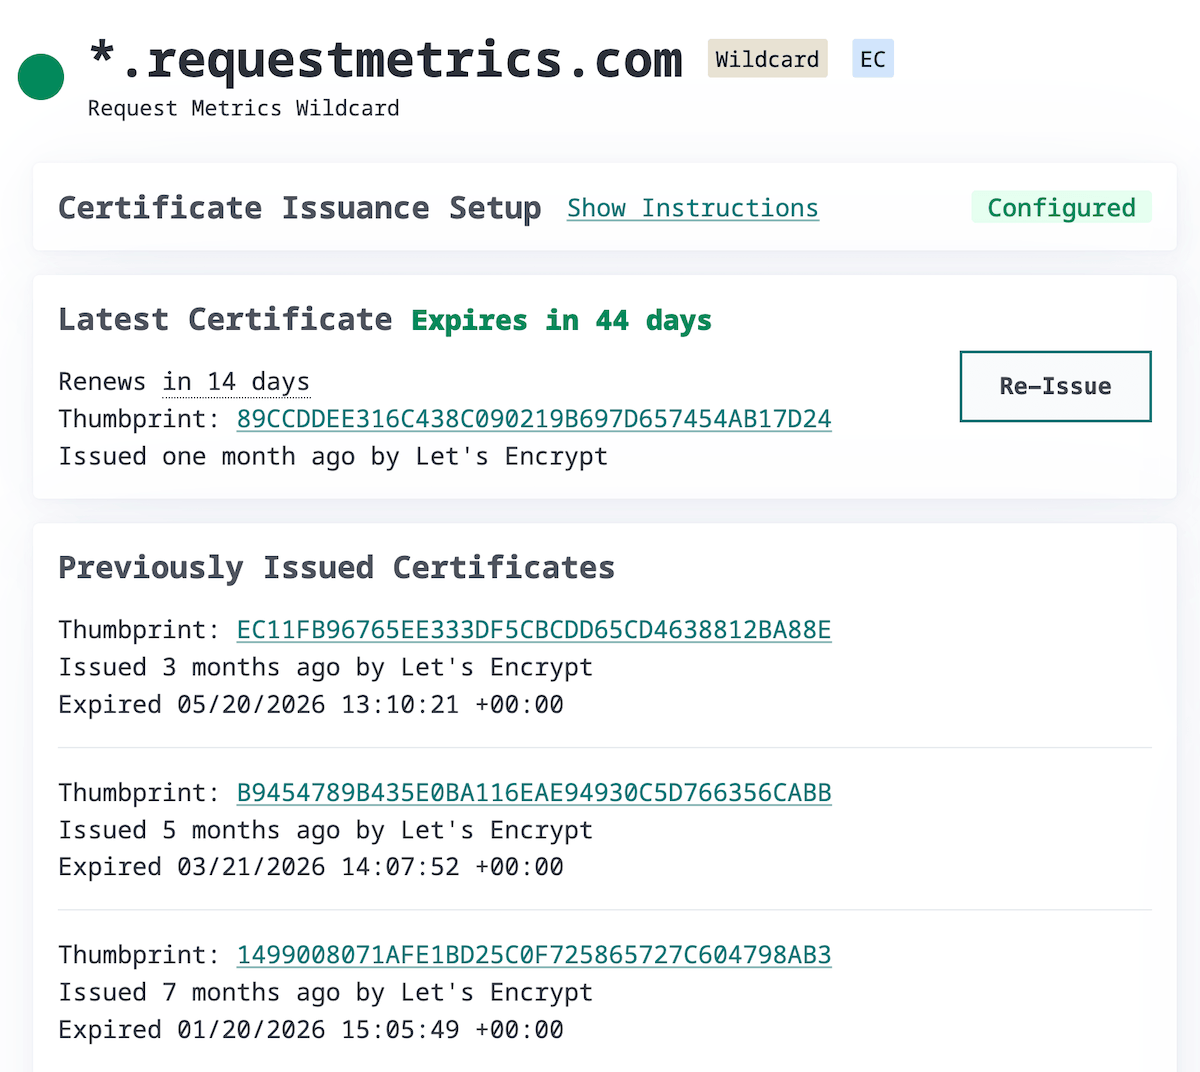Click "Expired 03/21/2026 14:07:52 +00:00" text

(311, 867)
